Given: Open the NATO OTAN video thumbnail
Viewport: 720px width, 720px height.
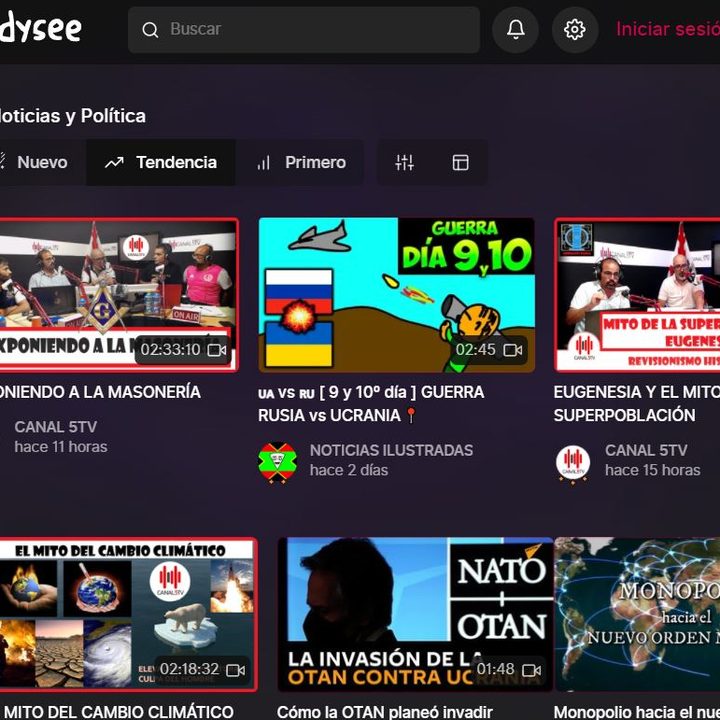Looking at the screenshot, I should pos(415,614).
